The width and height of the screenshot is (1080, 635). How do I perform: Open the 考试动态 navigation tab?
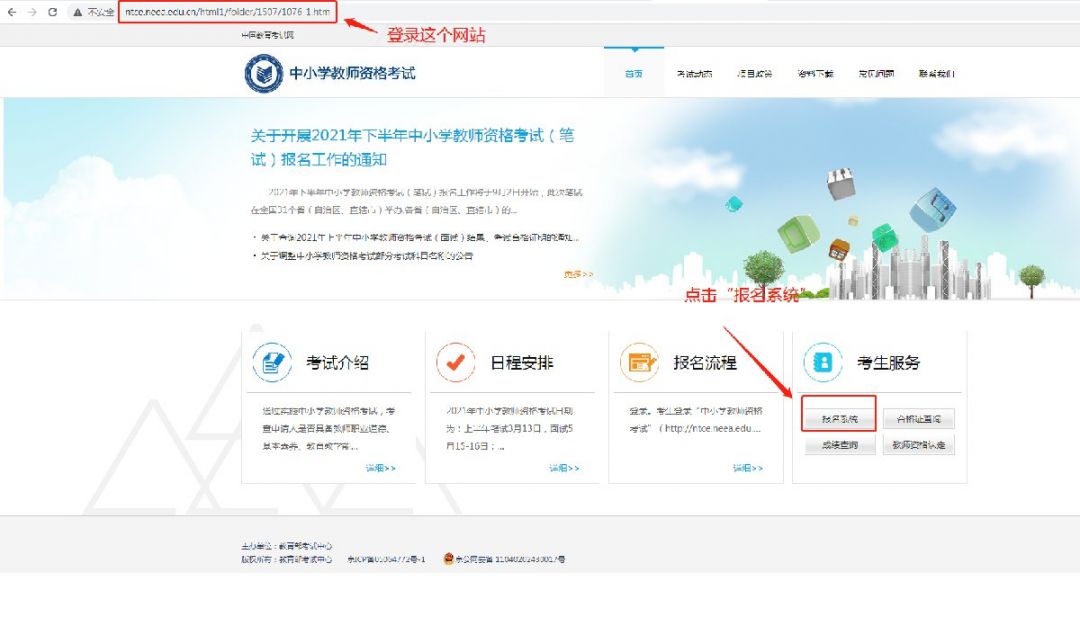point(694,74)
